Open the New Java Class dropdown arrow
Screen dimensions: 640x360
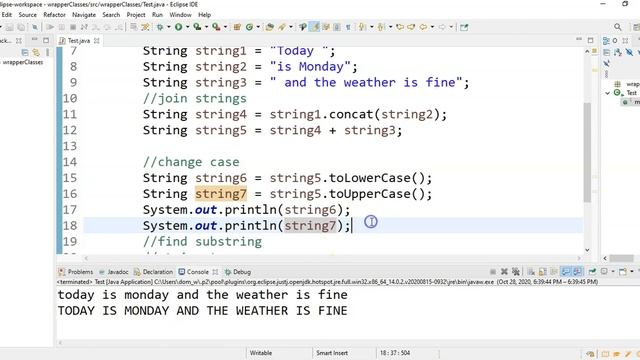click(x=258, y=27)
